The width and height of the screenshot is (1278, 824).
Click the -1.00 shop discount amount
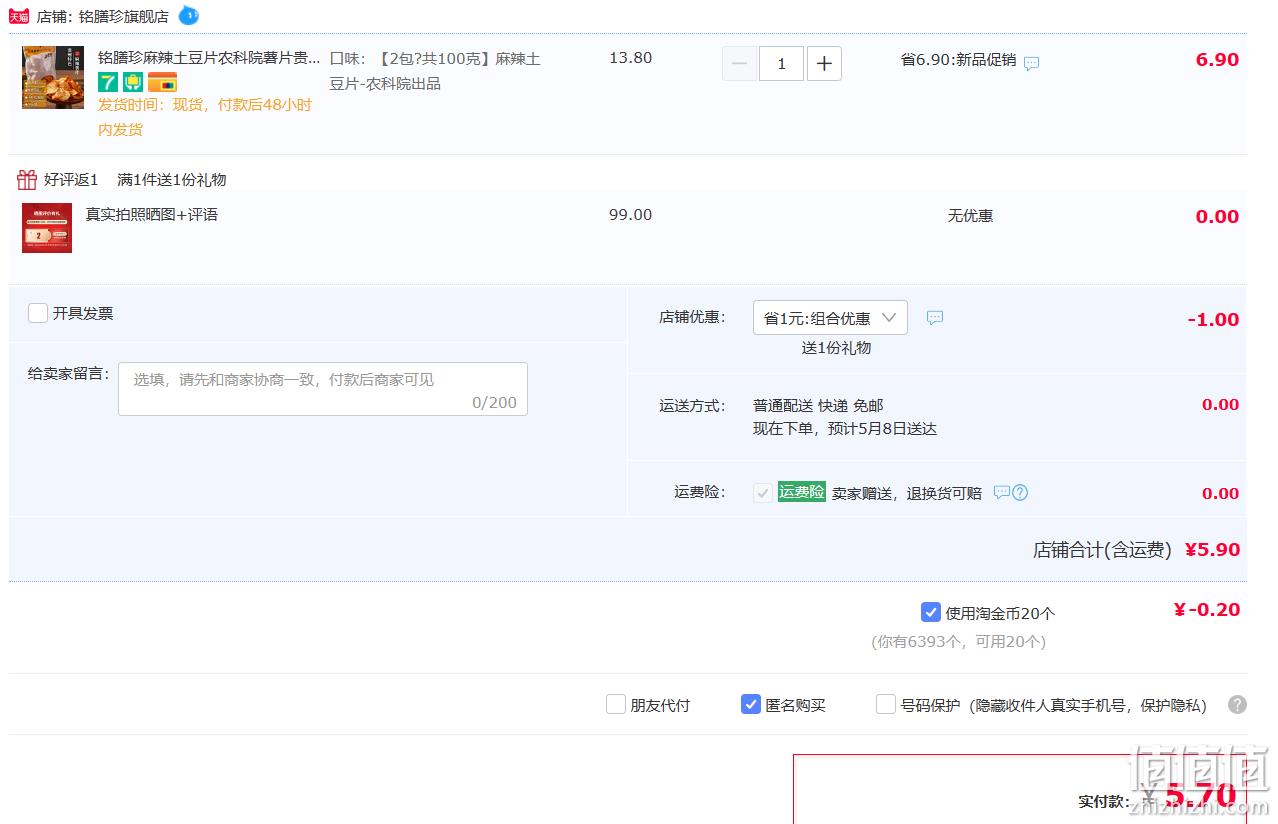[1213, 320]
